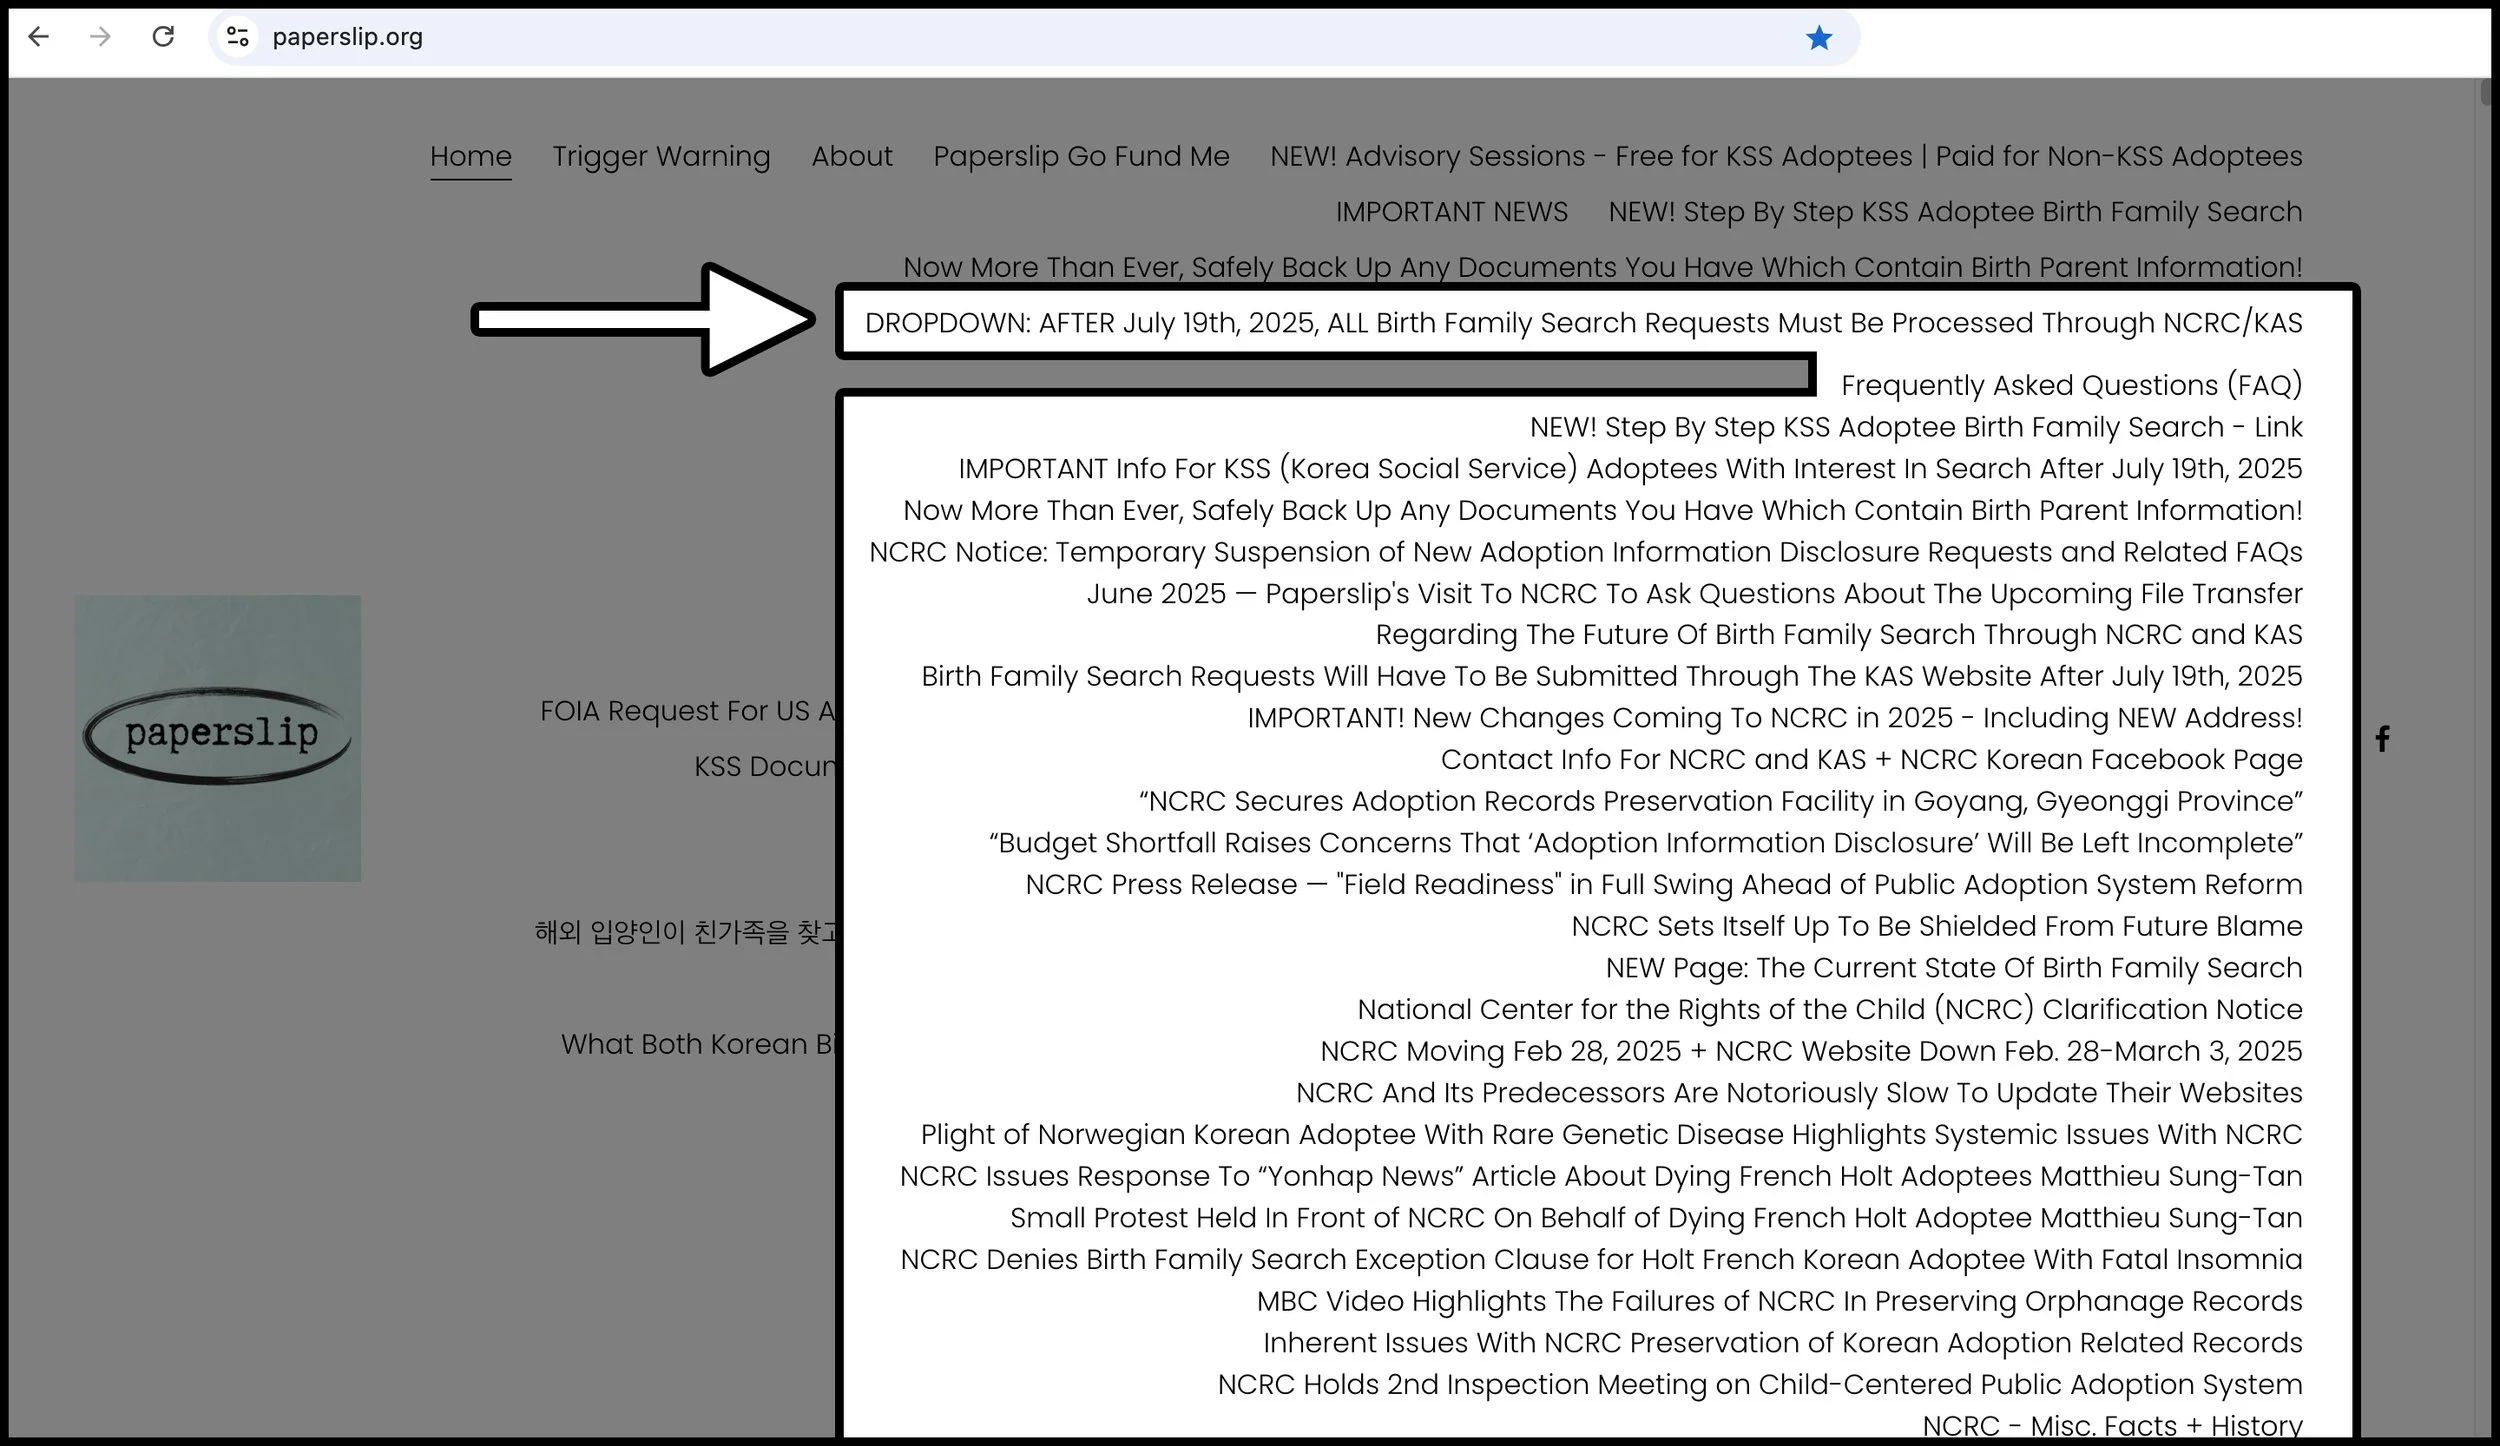Open NCRC Clarification Notice link
Screen dimensions: 2500x1446
pos(1830,1010)
